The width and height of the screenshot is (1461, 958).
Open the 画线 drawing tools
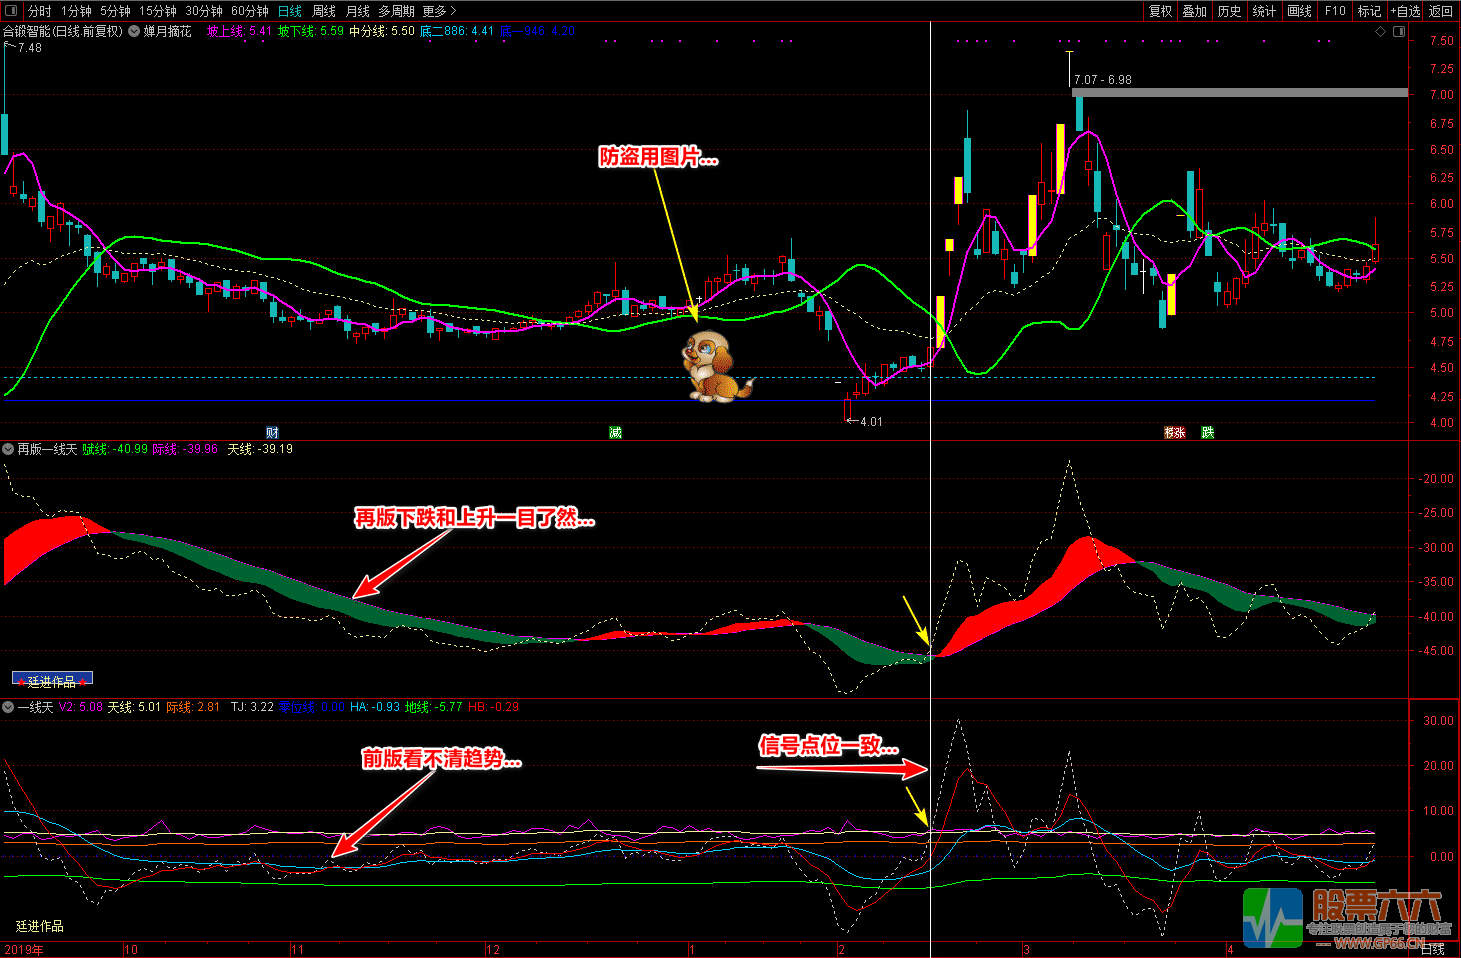coord(1299,11)
